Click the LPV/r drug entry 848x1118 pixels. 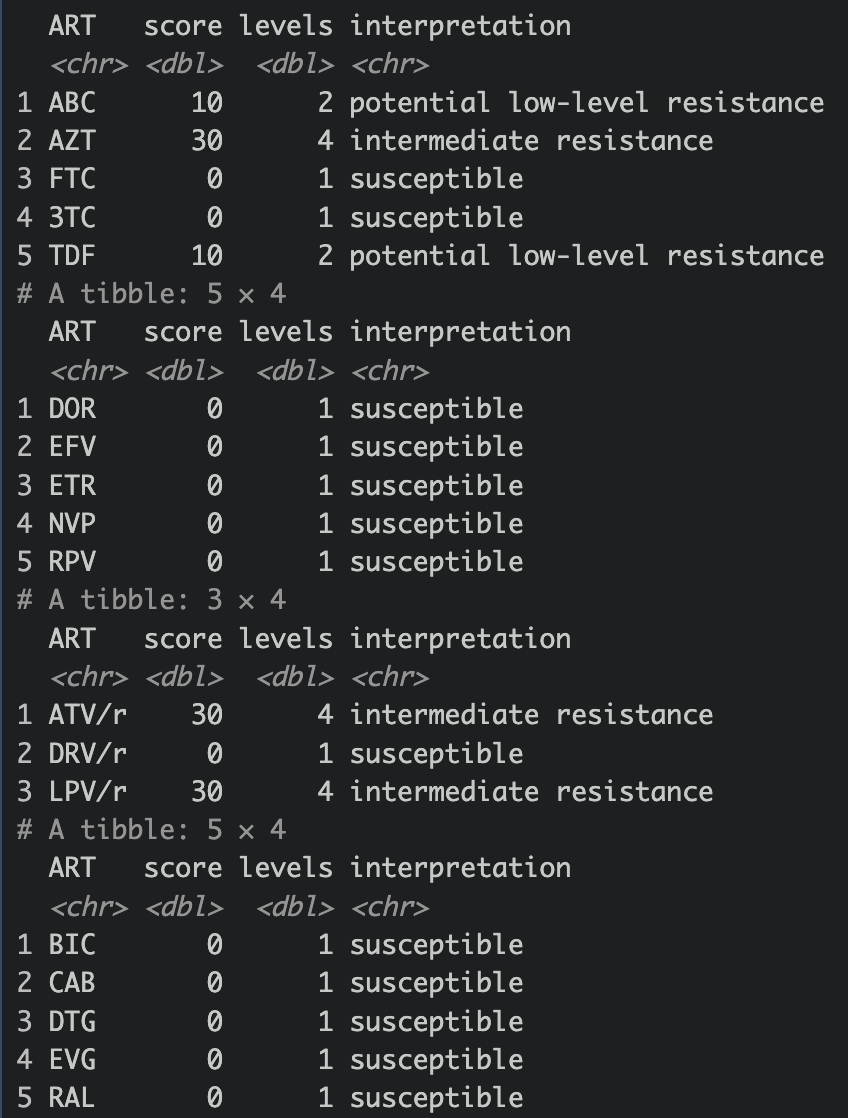(x=88, y=792)
